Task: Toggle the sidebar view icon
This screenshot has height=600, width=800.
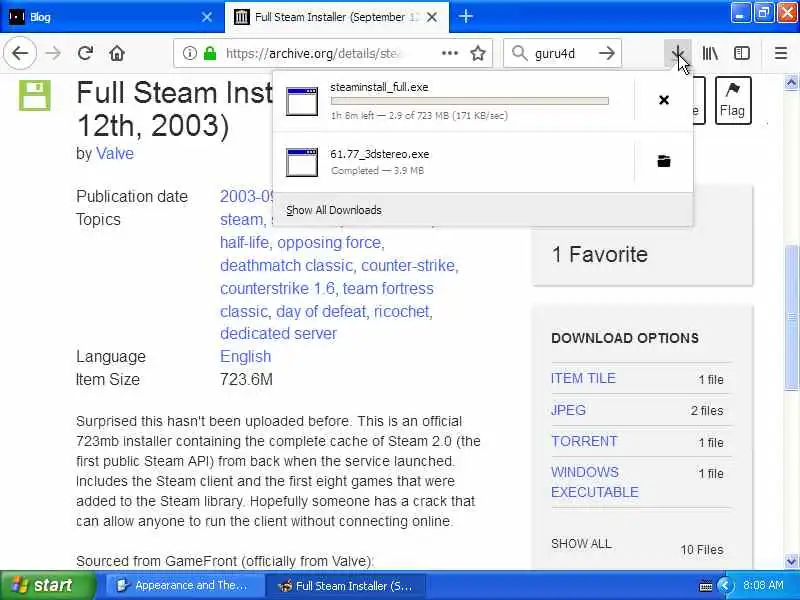Action: (742, 53)
